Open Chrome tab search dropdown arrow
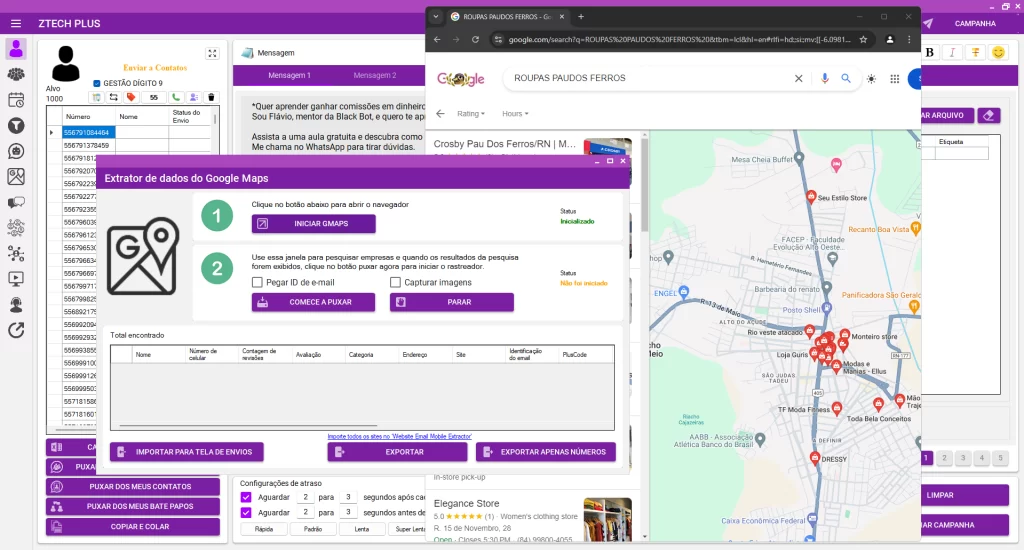 point(436,16)
